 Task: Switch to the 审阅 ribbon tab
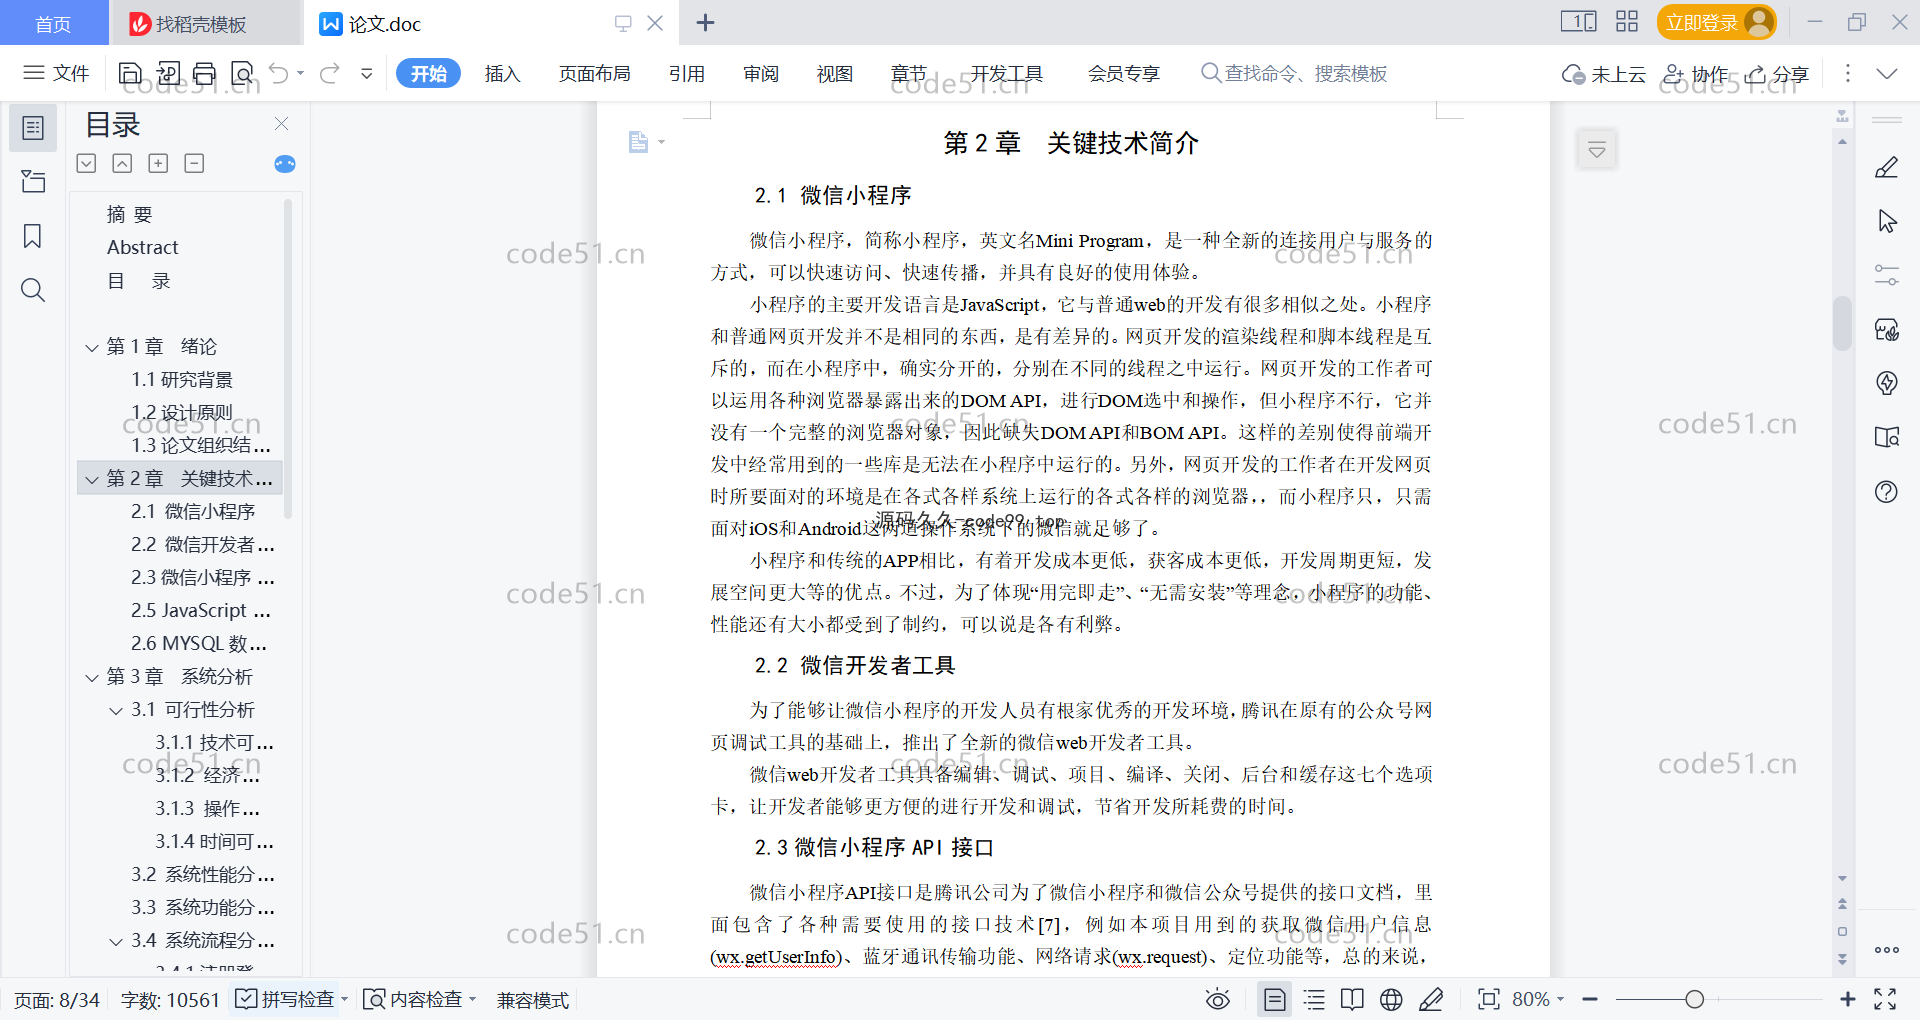[x=761, y=73]
